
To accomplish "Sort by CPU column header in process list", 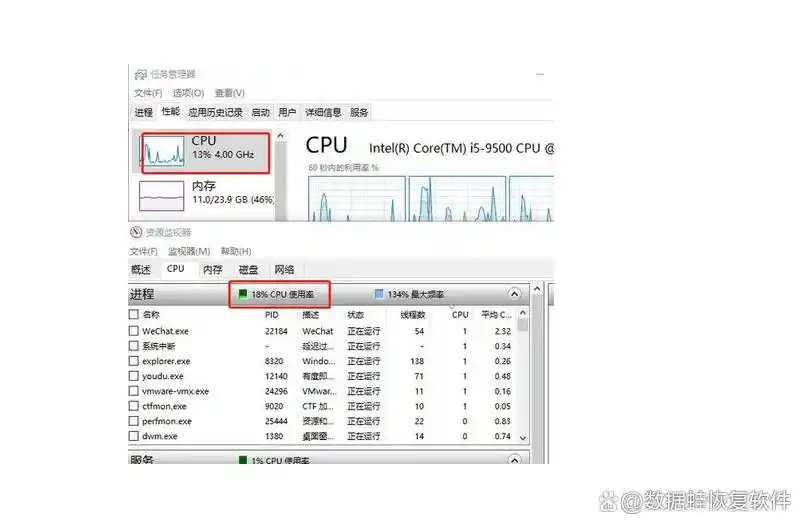I will point(460,314).
